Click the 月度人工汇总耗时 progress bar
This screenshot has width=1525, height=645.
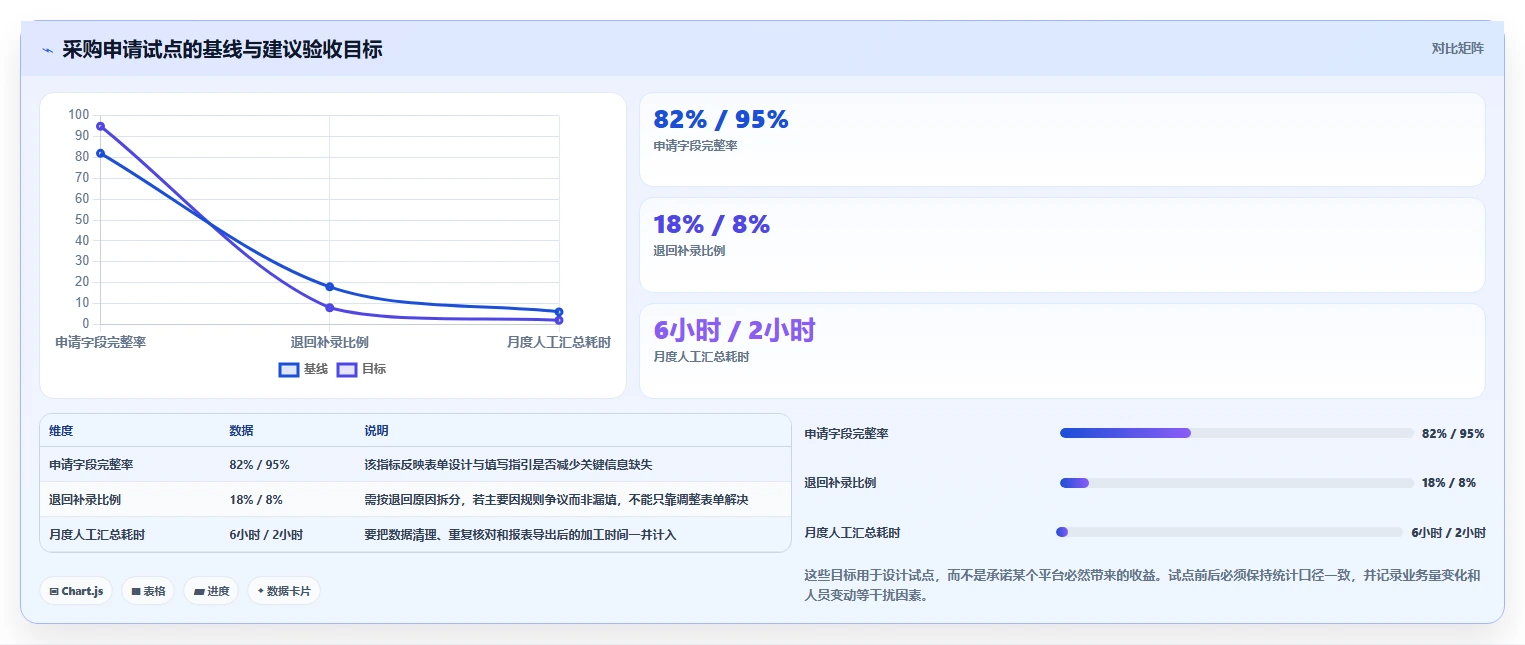pos(1229,532)
